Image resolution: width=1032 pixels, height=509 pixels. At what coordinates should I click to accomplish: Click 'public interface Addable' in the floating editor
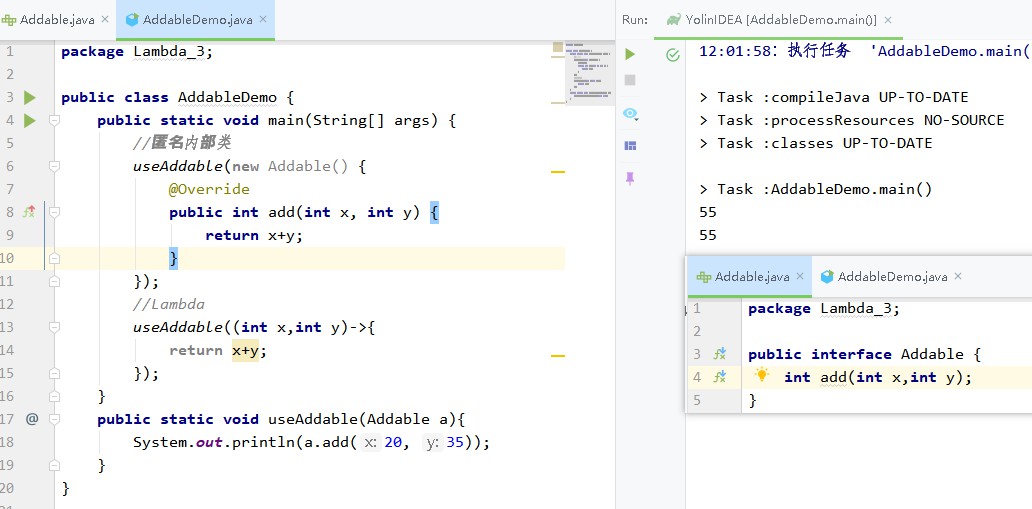(856, 355)
